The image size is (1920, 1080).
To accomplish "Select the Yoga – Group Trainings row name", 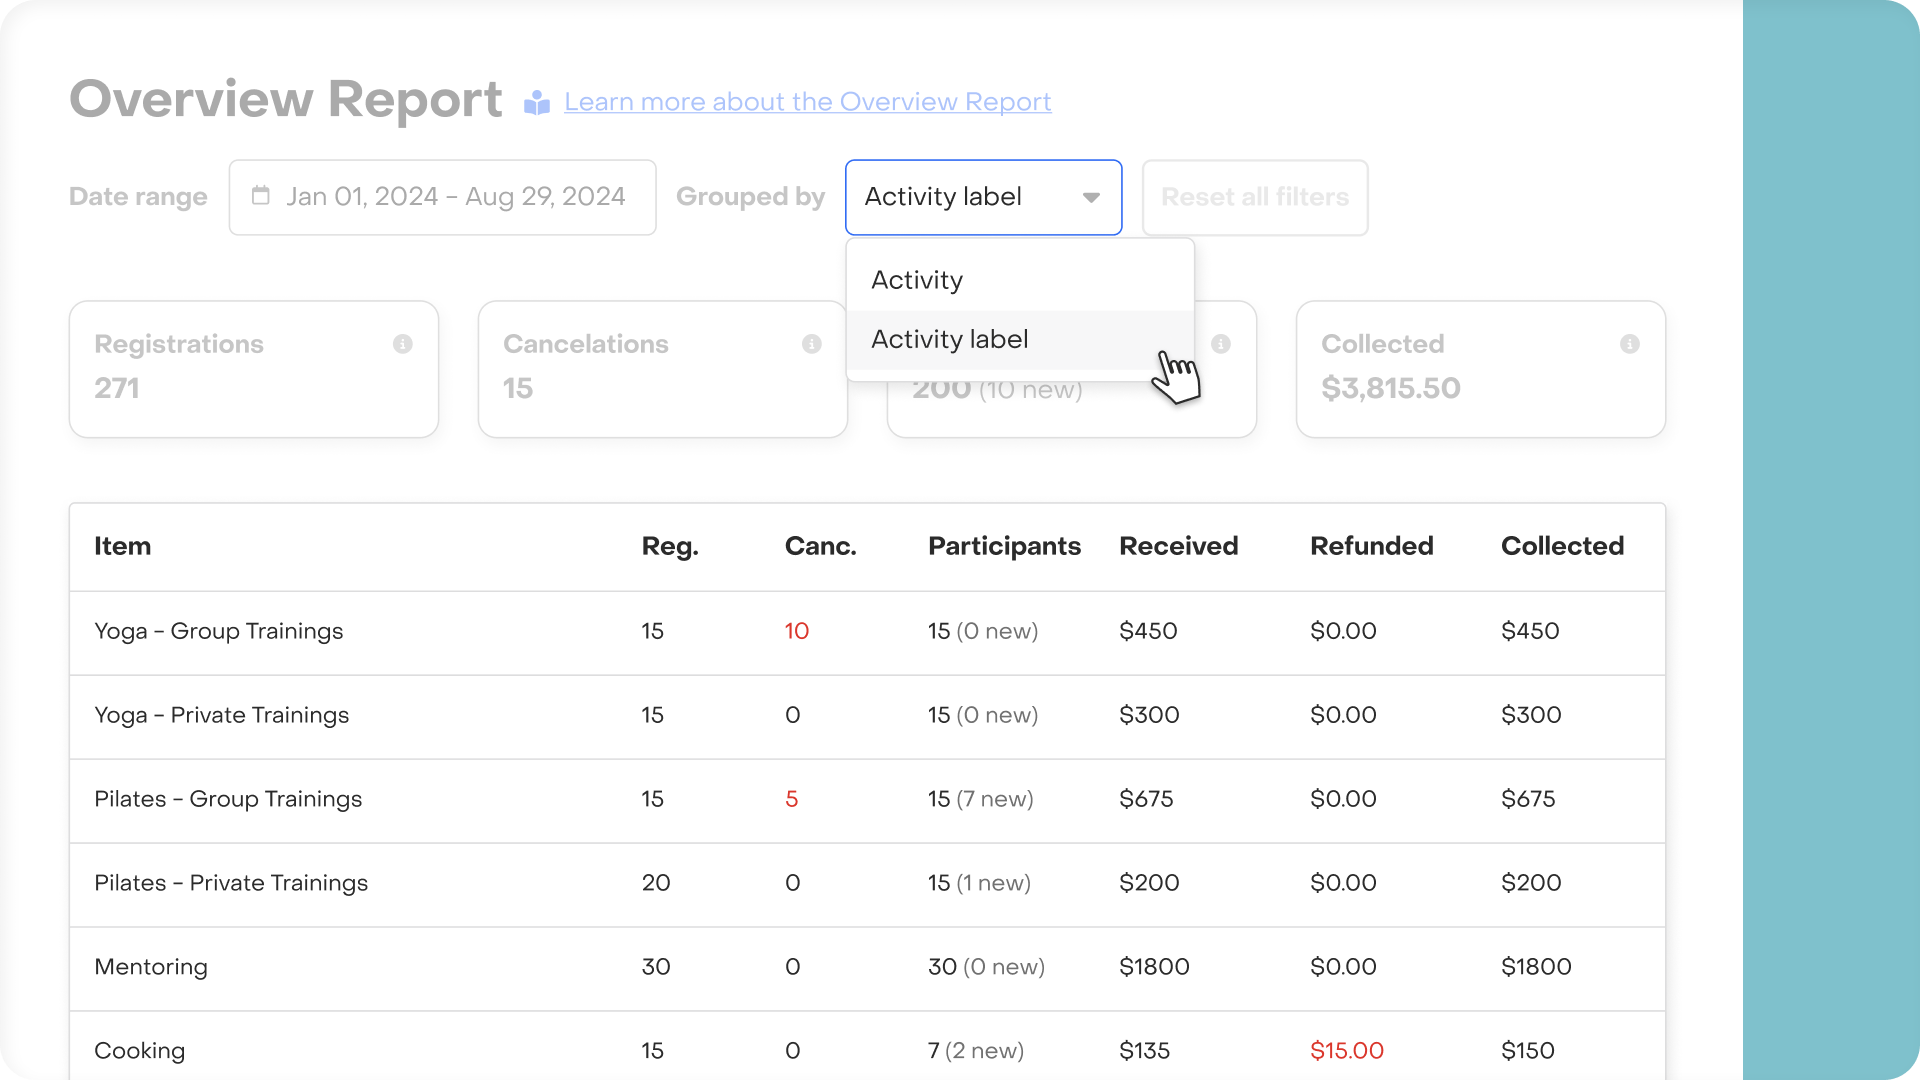I will 218,631.
